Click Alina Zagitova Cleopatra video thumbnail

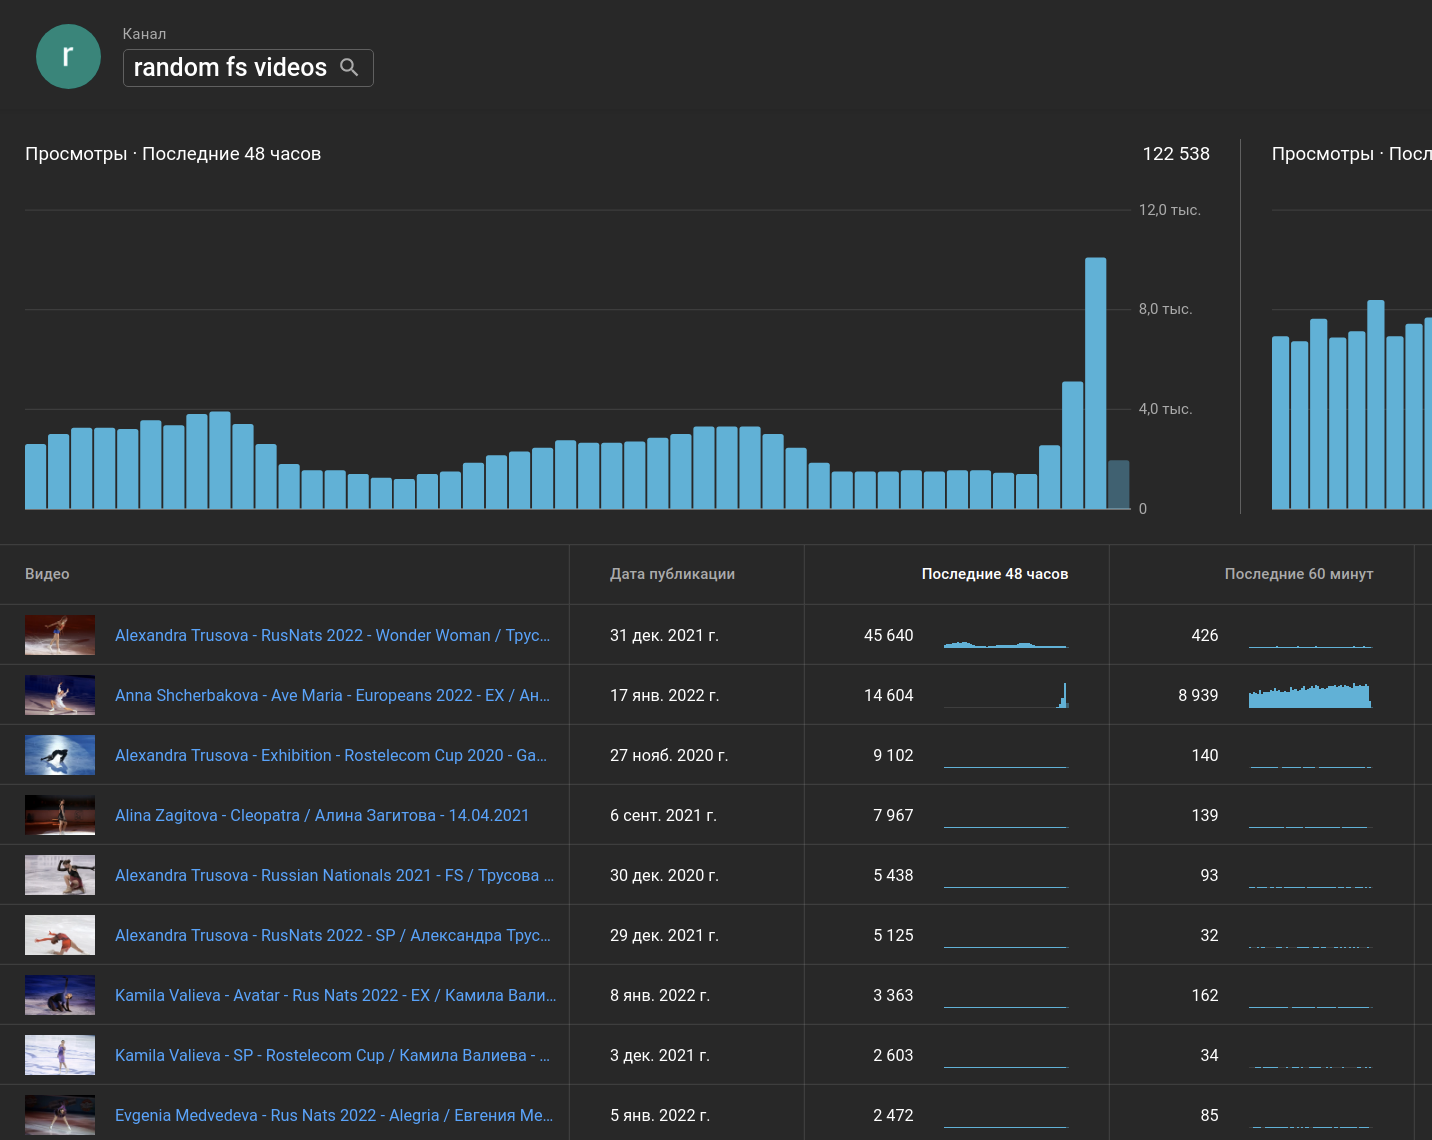click(x=60, y=815)
